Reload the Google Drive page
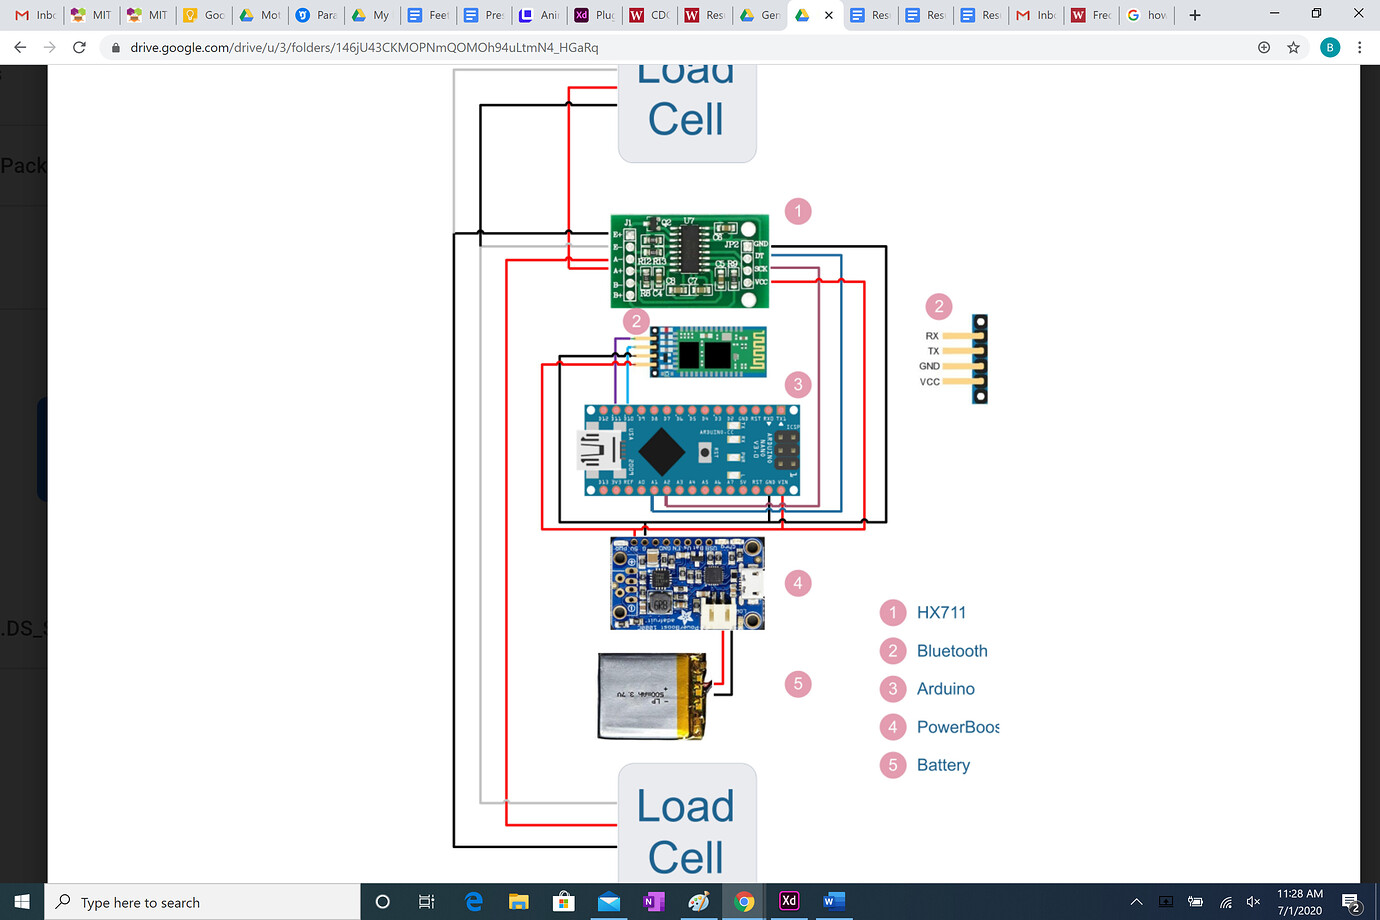This screenshot has width=1380, height=920. click(x=79, y=46)
